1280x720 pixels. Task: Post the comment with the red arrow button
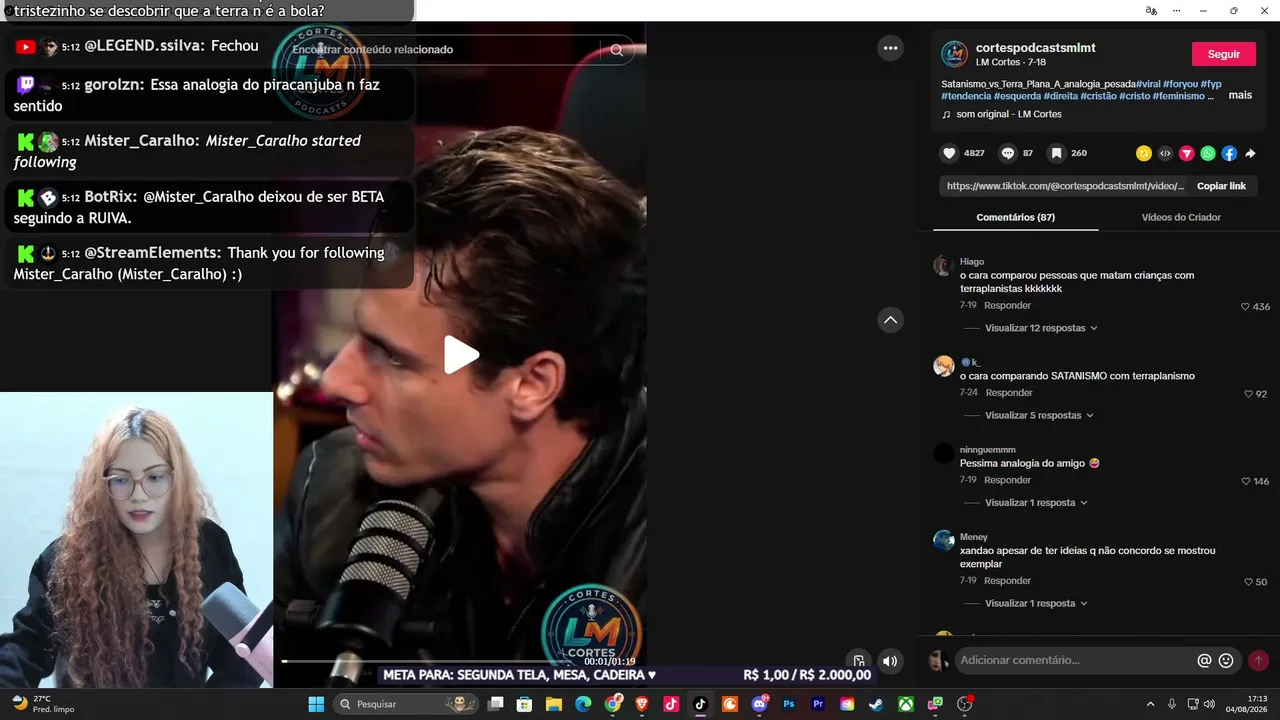click(x=1258, y=661)
